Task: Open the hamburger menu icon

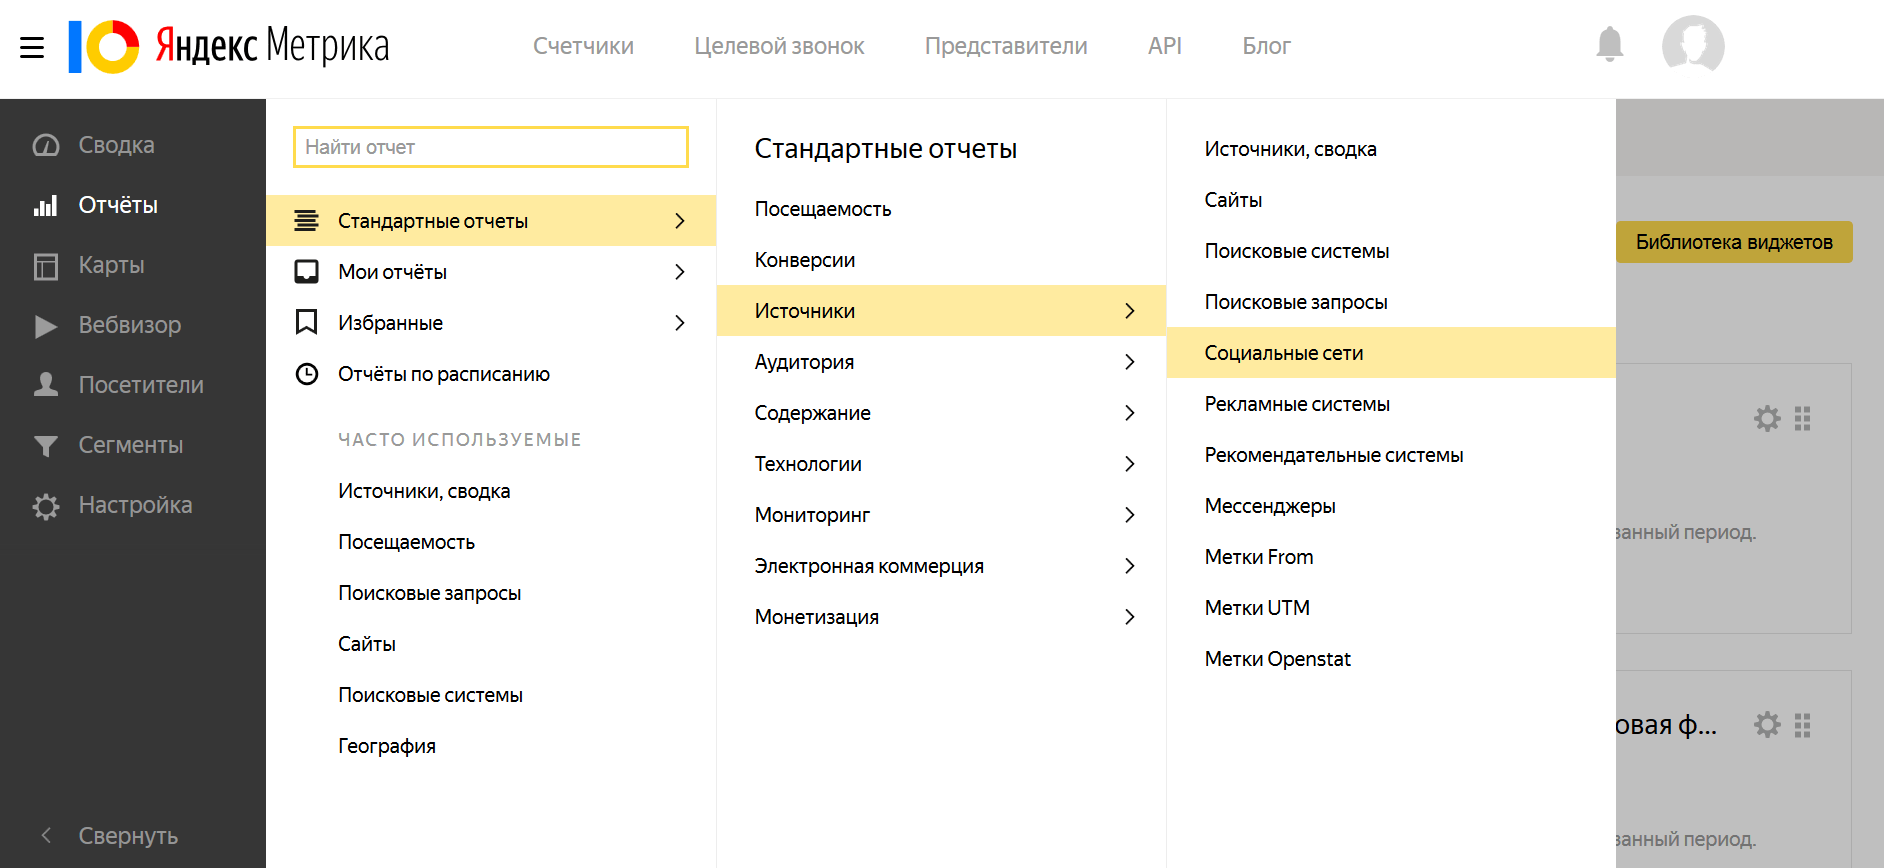Action: (32, 47)
